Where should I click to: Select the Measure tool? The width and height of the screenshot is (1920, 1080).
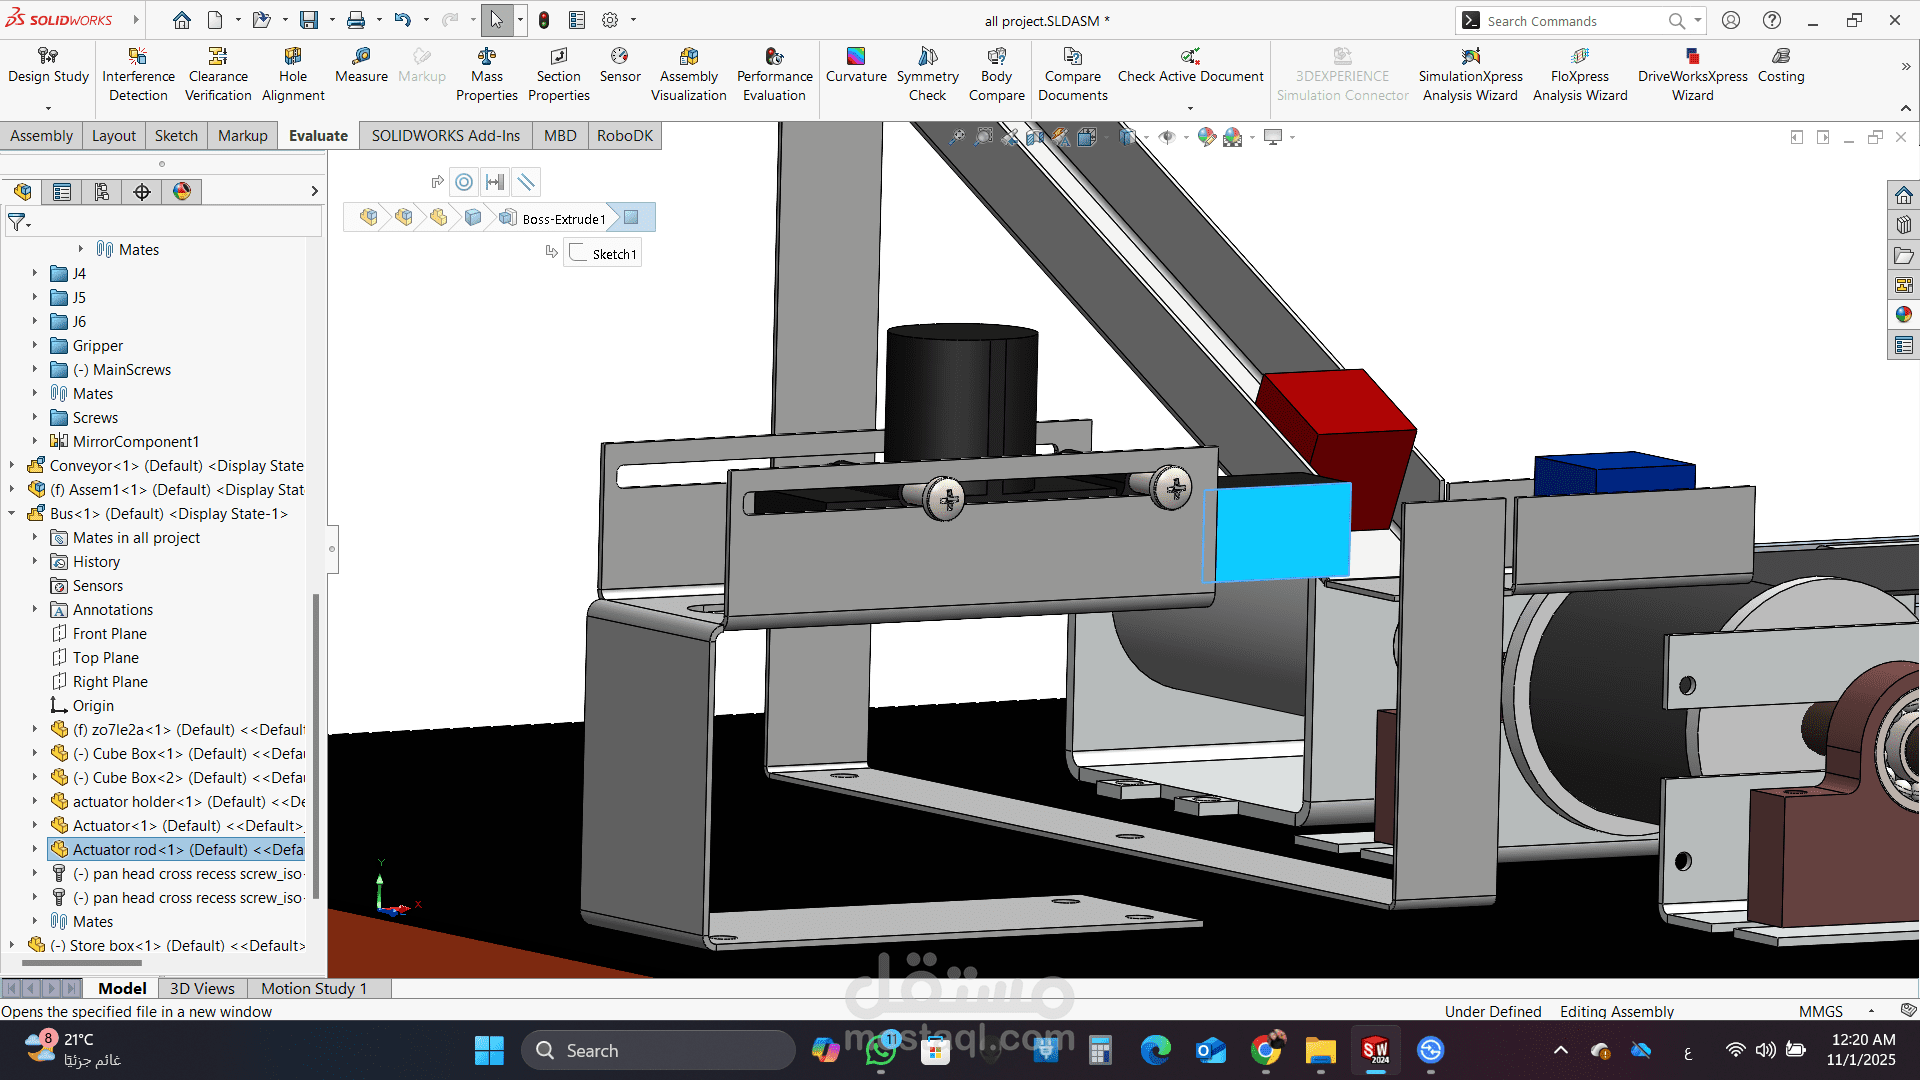[361, 65]
